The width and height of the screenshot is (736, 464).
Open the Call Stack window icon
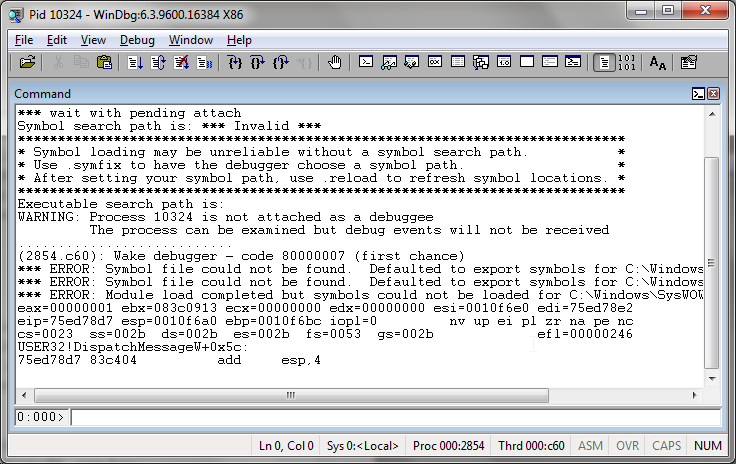tap(481, 62)
